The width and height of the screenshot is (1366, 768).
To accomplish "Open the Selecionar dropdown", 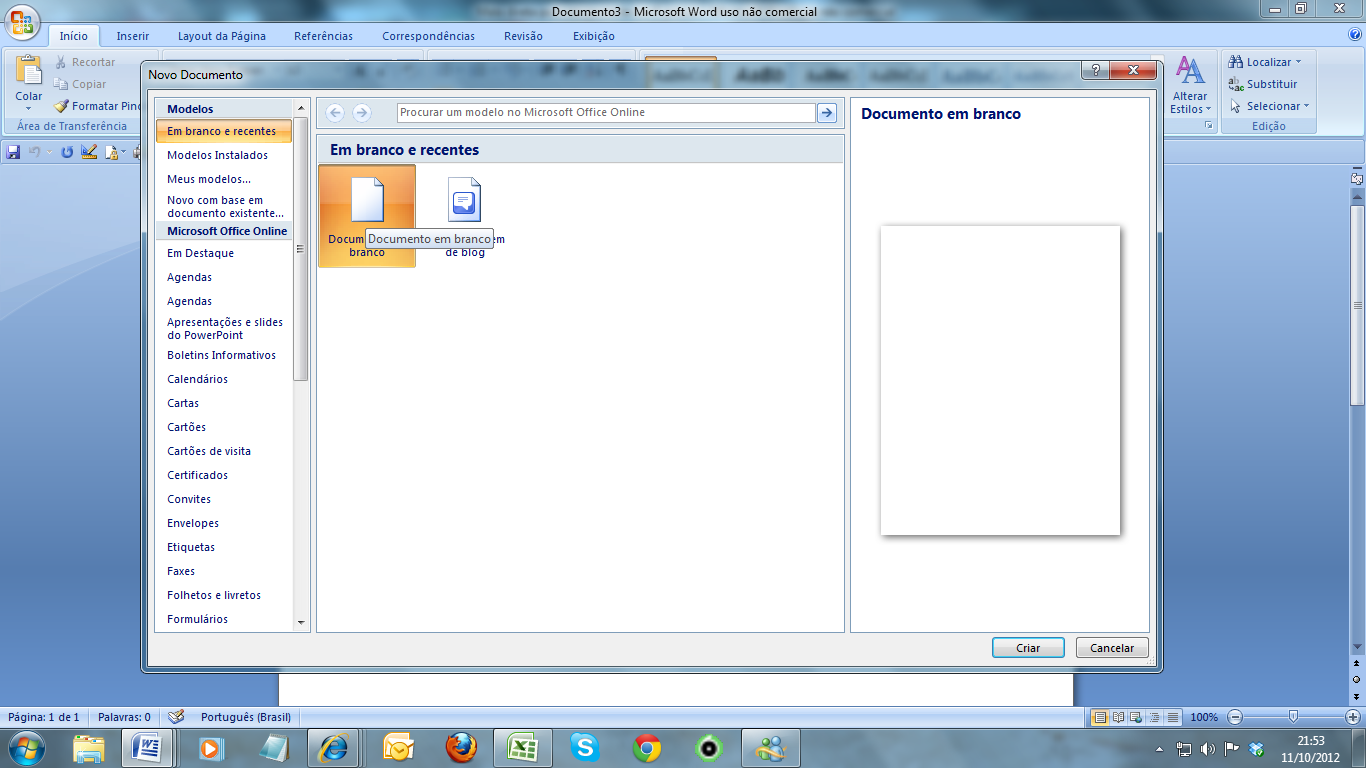I will [1268, 106].
